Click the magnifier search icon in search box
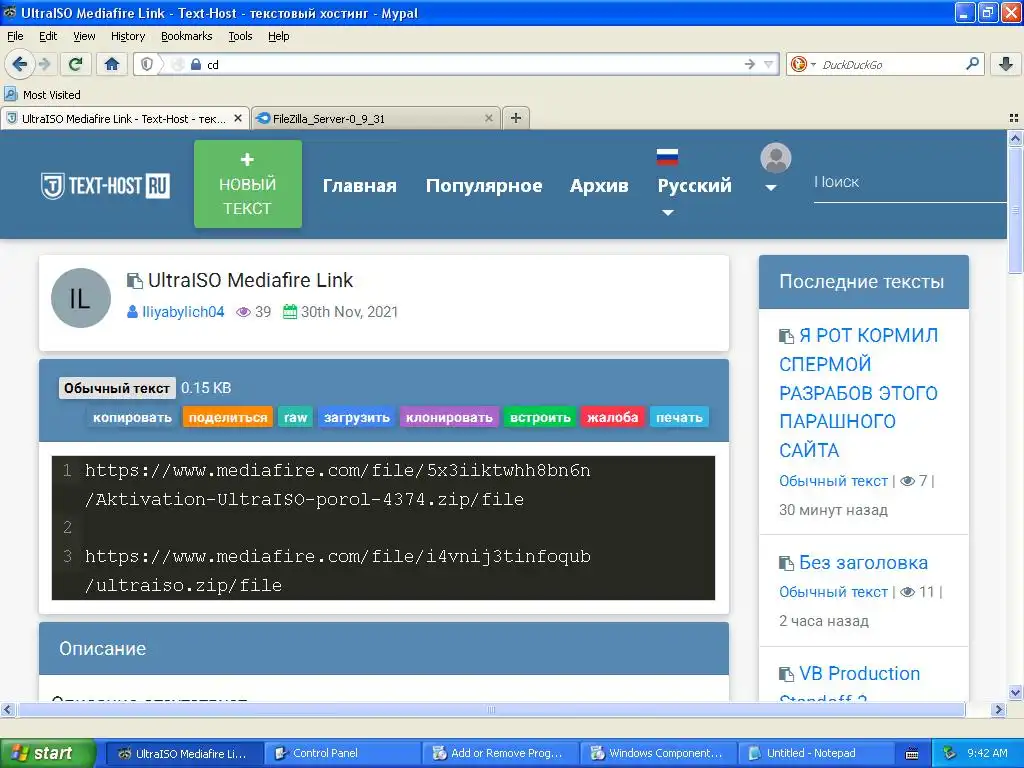 click(x=972, y=63)
